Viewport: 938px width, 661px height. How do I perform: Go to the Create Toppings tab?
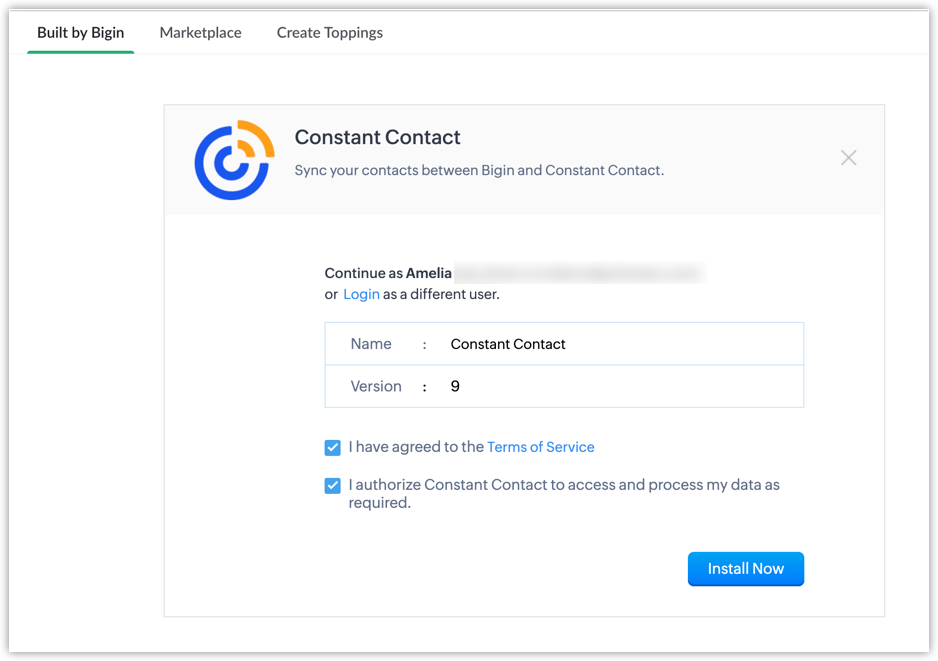[x=330, y=32]
